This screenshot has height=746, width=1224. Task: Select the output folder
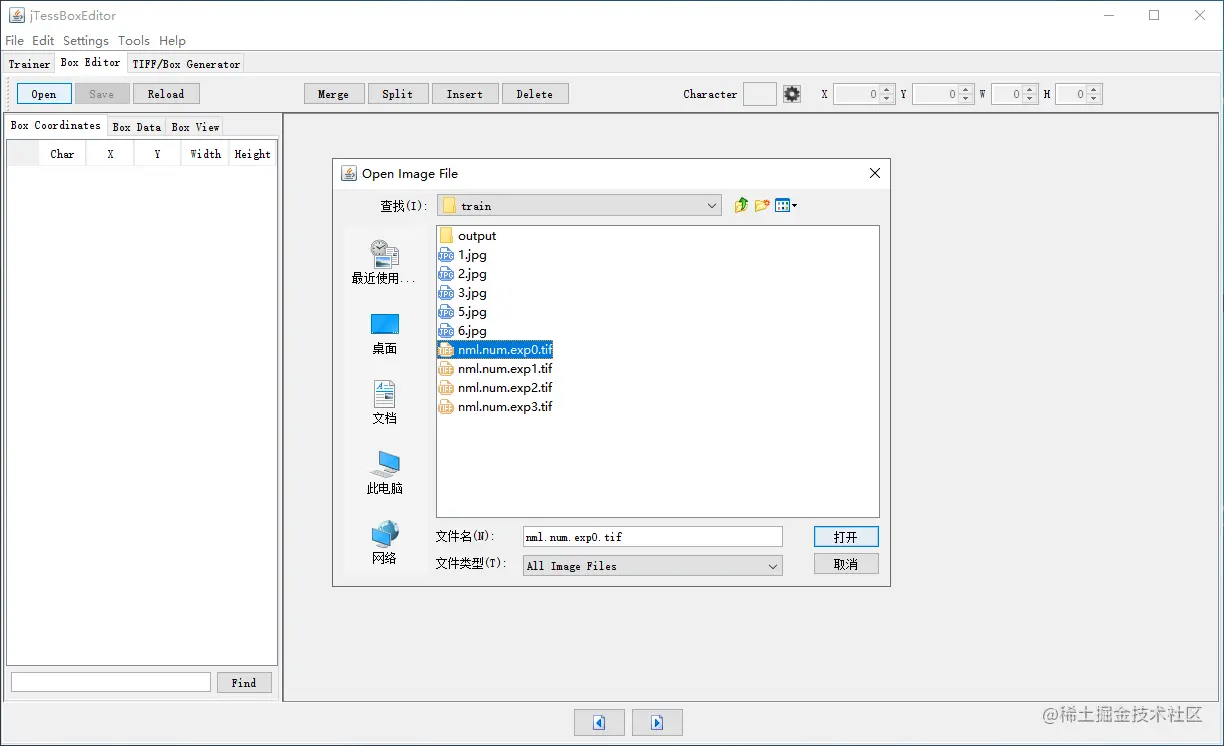click(x=468, y=236)
